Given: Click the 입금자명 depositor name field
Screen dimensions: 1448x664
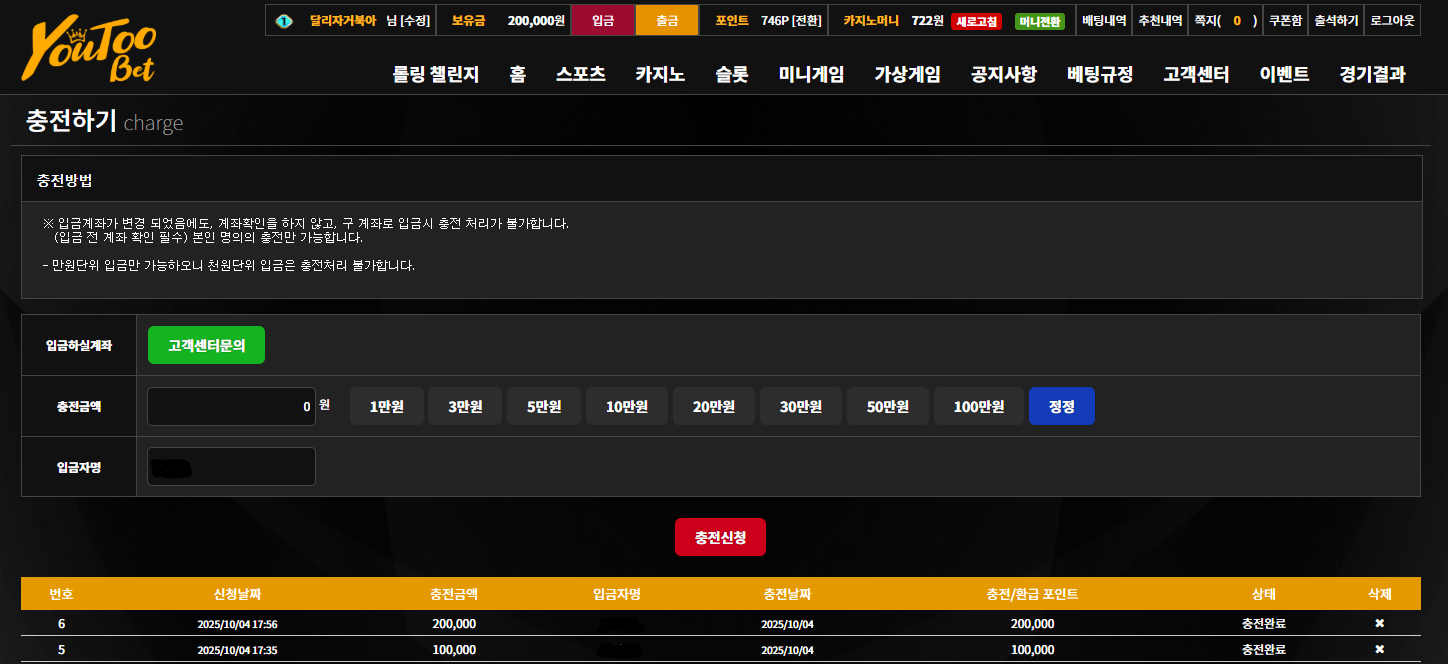Looking at the screenshot, I should [231, 466].
